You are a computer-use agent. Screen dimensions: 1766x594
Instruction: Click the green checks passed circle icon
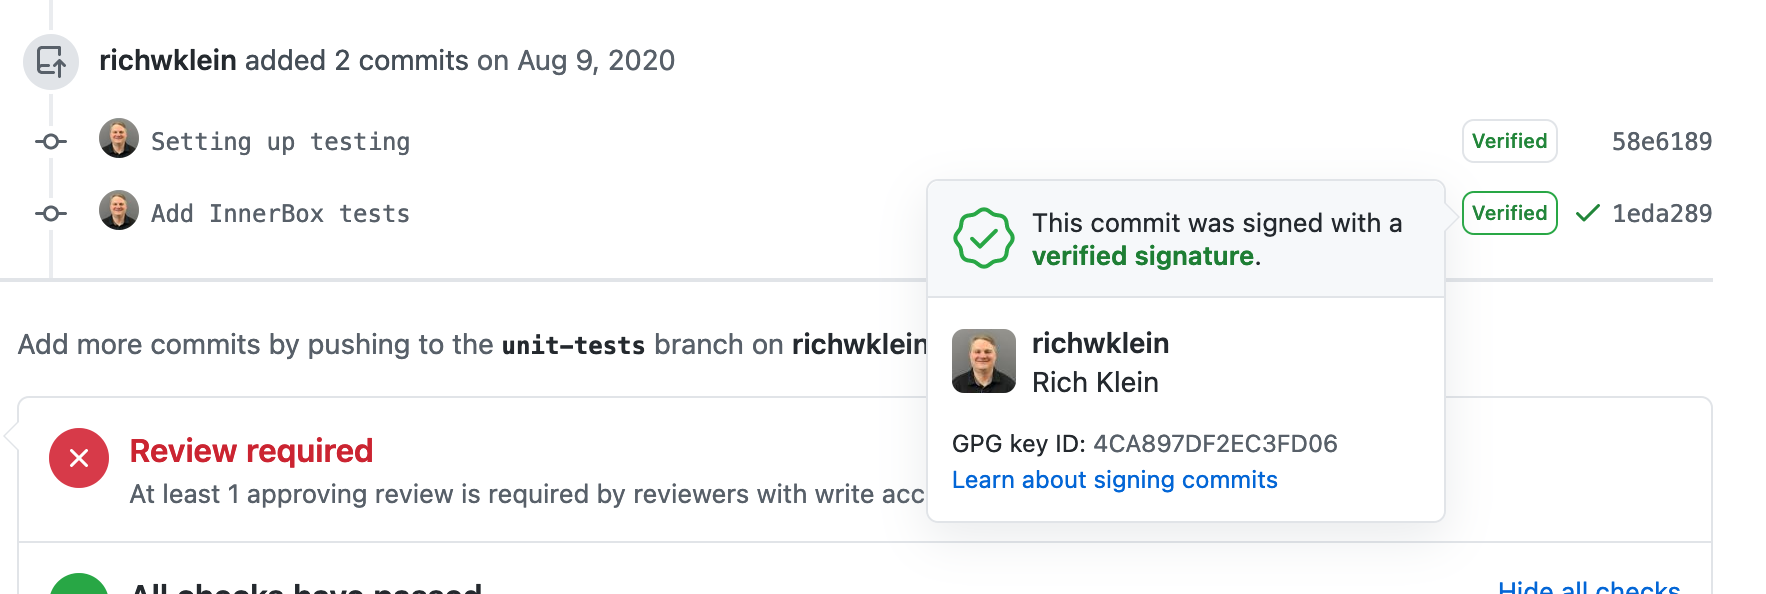coord(79,586)
